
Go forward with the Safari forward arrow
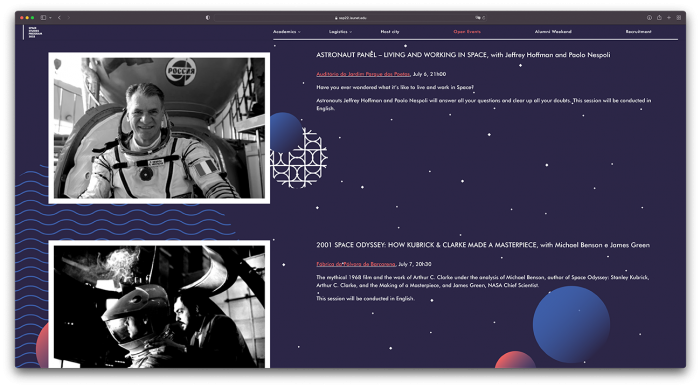(68, 17)
